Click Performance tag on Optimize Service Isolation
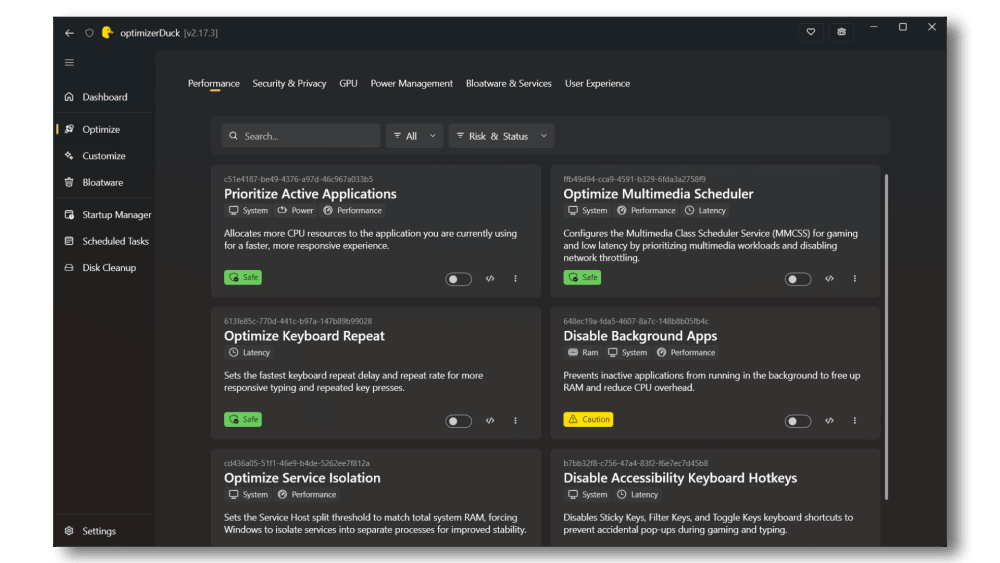 click(x=307, y=495)
